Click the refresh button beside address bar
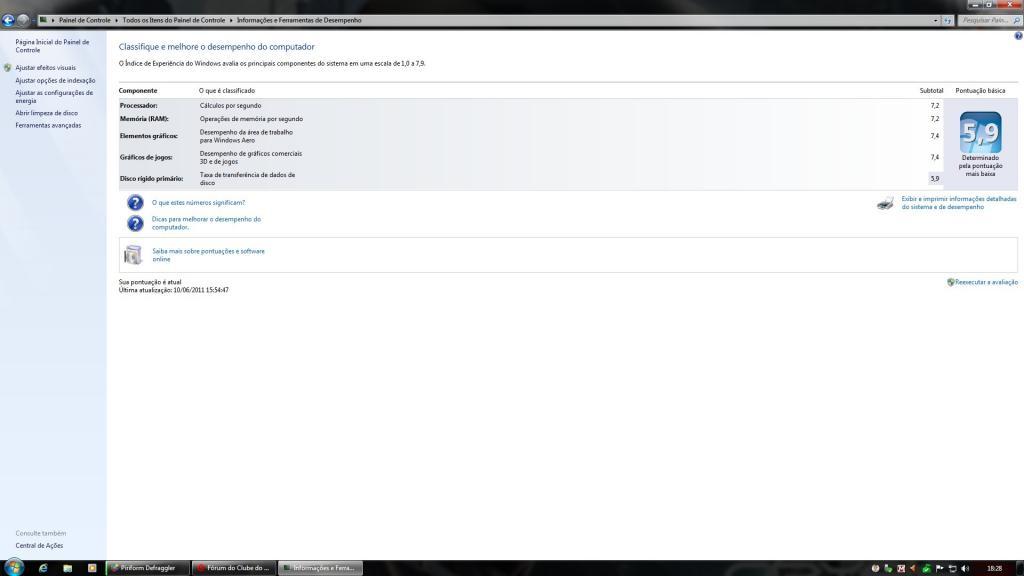This screenshot has height=576, width=1024. pos(948,20)
